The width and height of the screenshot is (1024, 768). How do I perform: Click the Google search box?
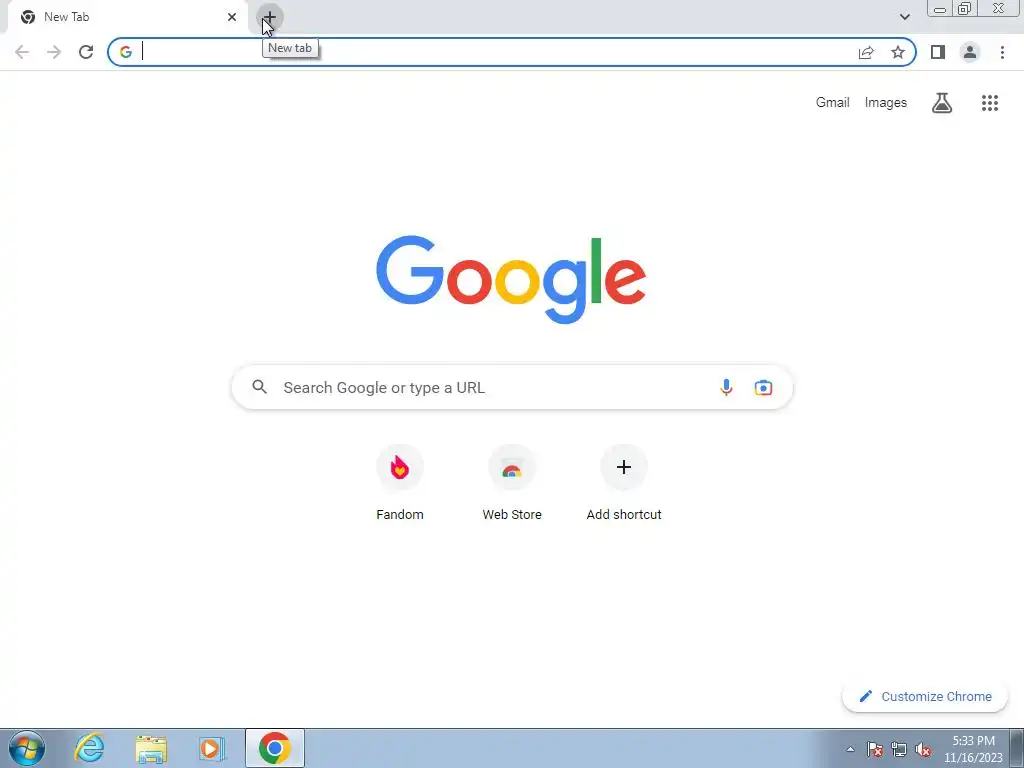point(512,387)
